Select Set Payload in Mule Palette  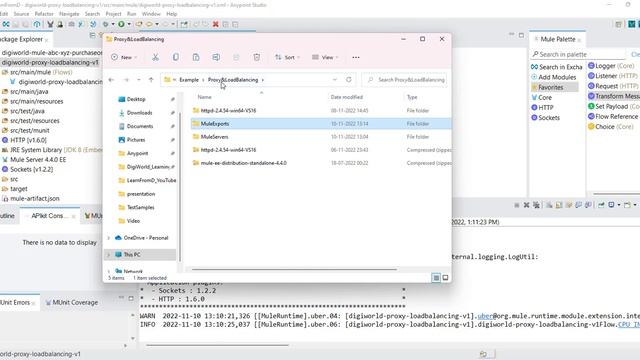(x=613, y=106)
